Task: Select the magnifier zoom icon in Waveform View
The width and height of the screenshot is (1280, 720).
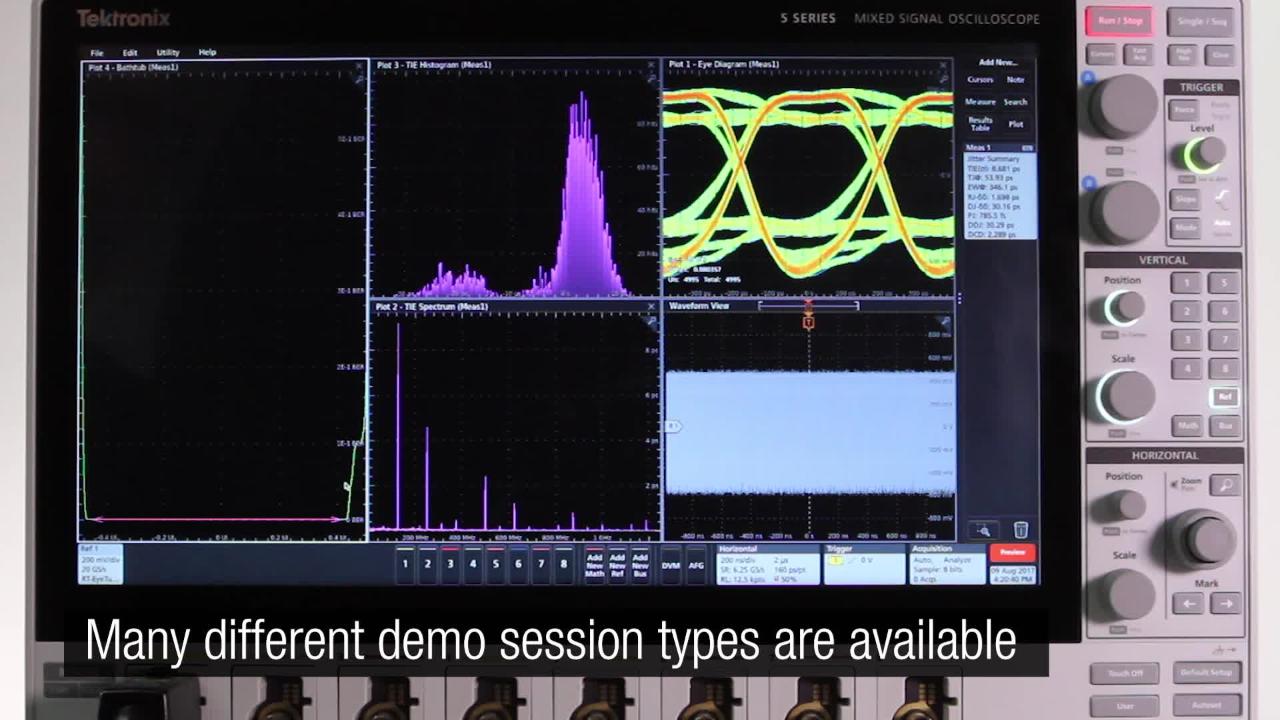Action: tap(982, 531)
